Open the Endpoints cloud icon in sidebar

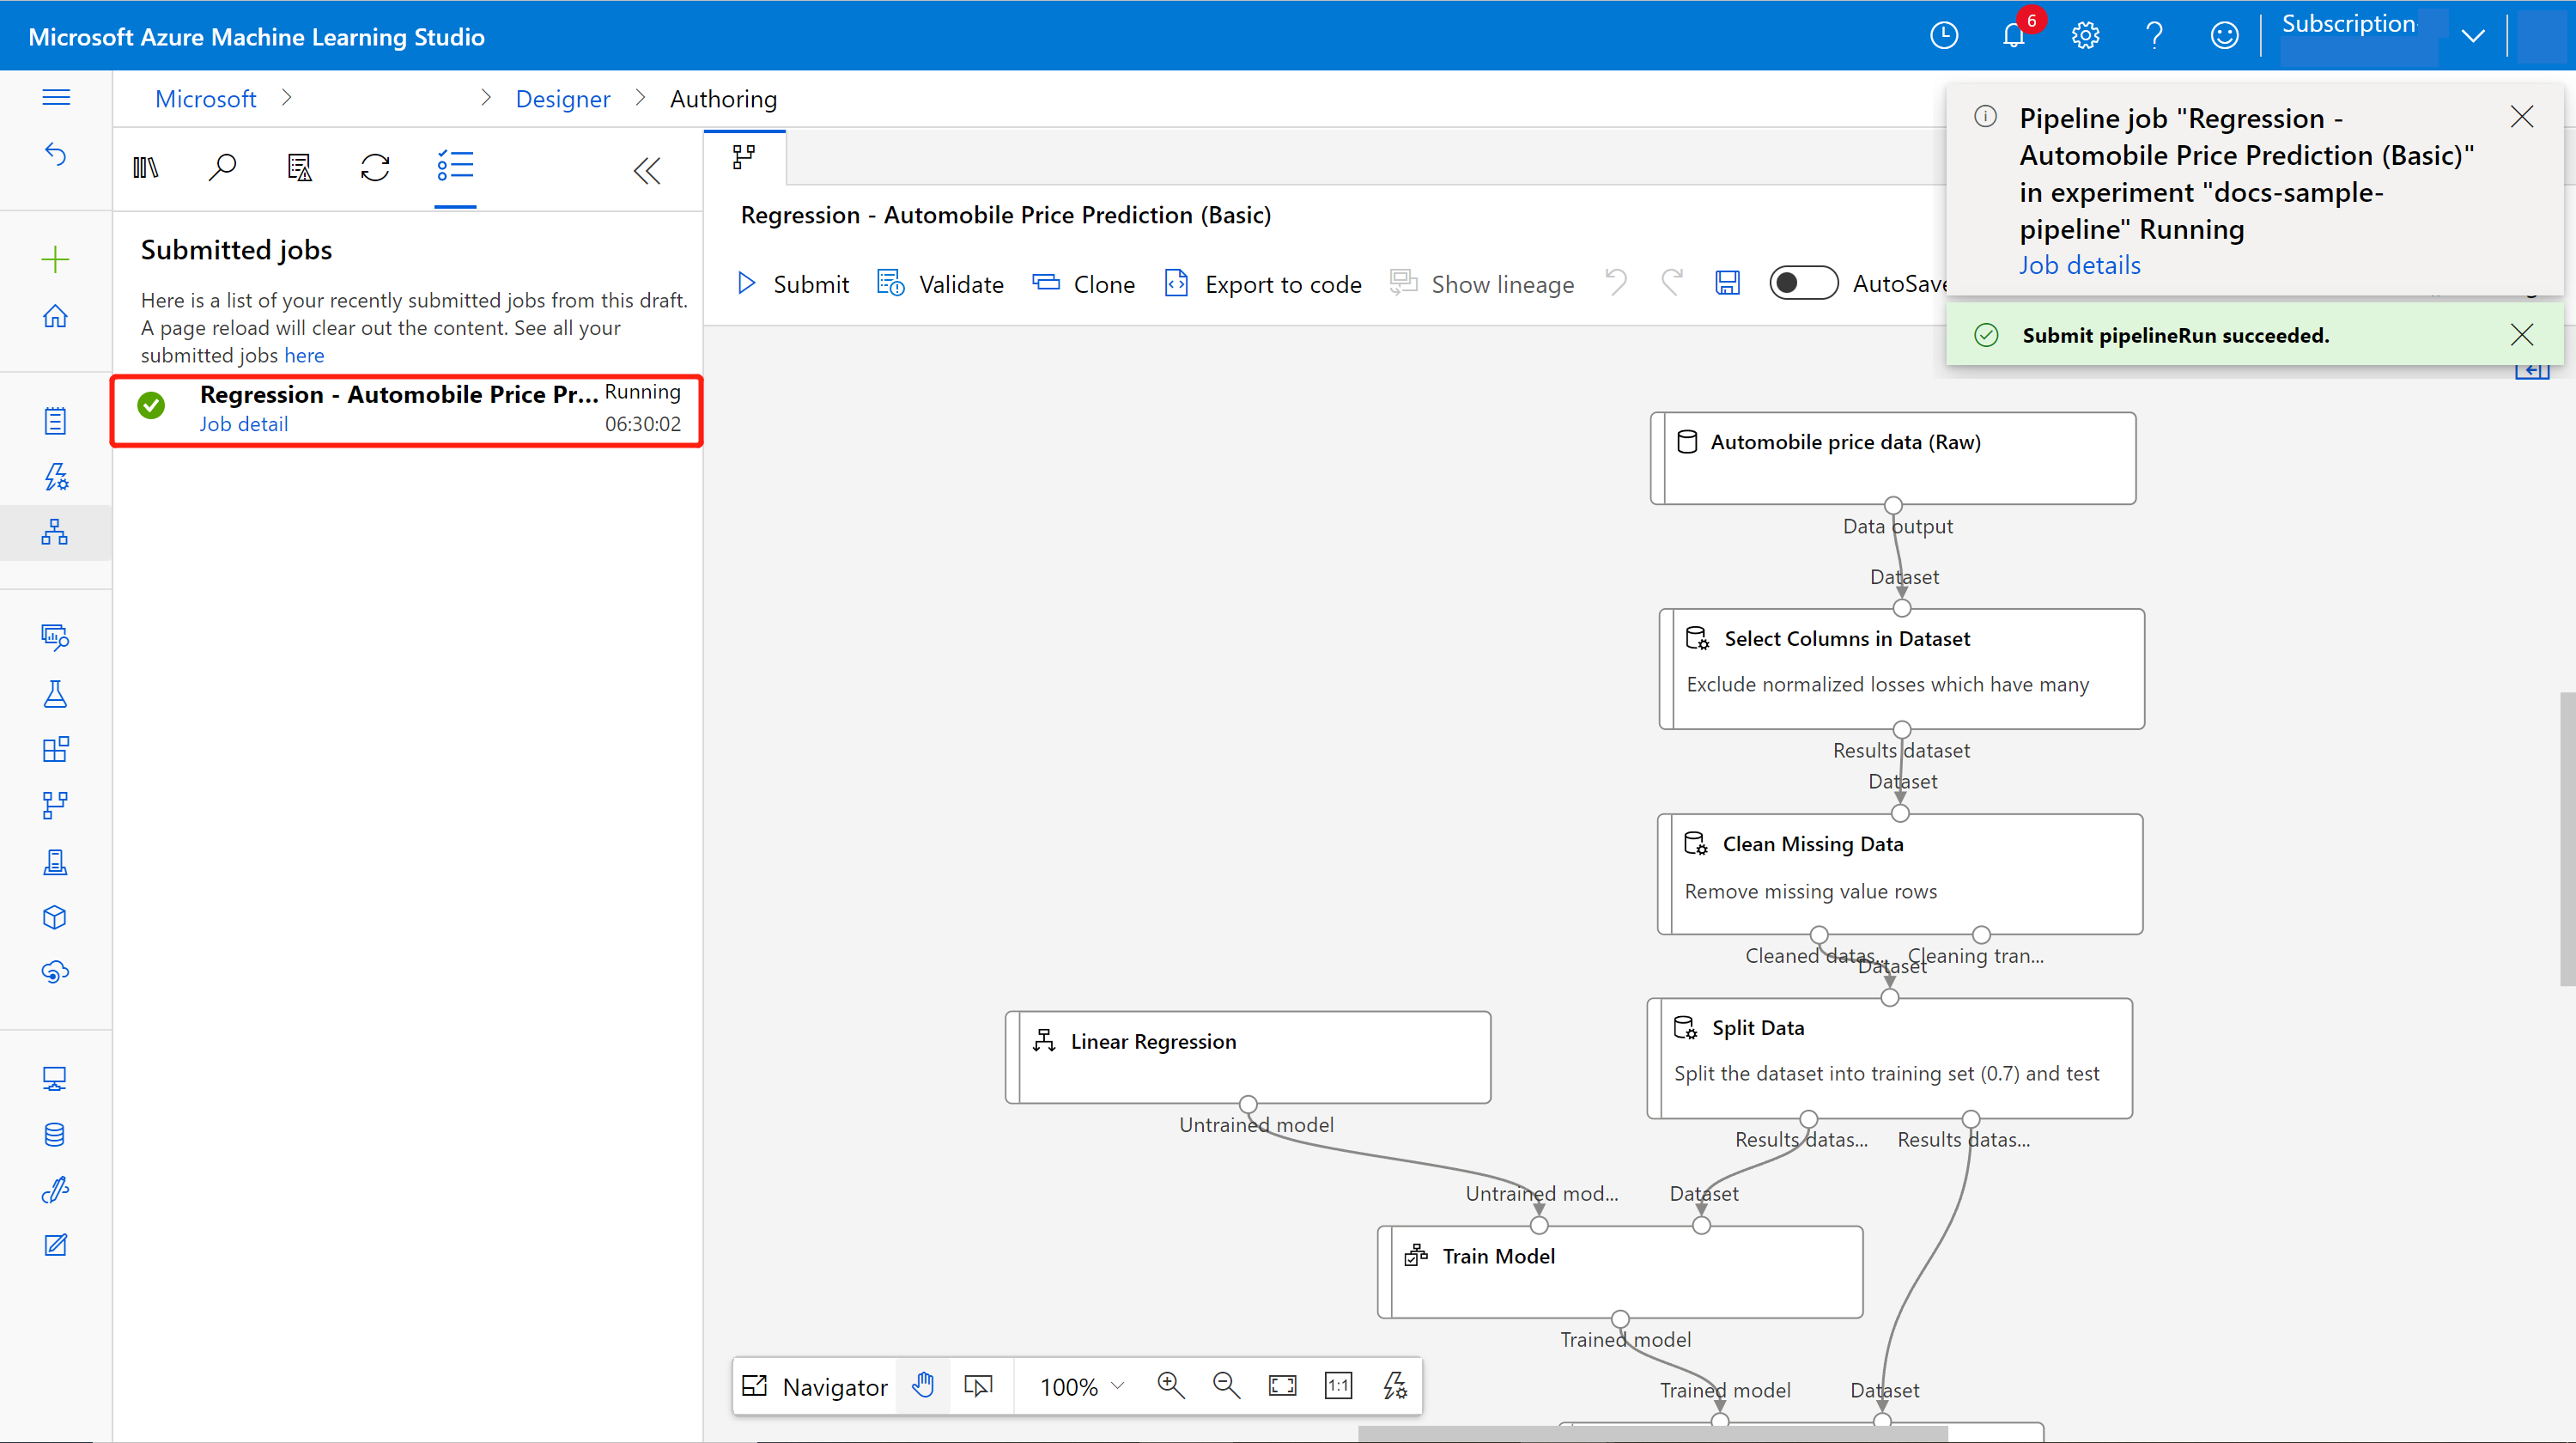coord(55,972)
